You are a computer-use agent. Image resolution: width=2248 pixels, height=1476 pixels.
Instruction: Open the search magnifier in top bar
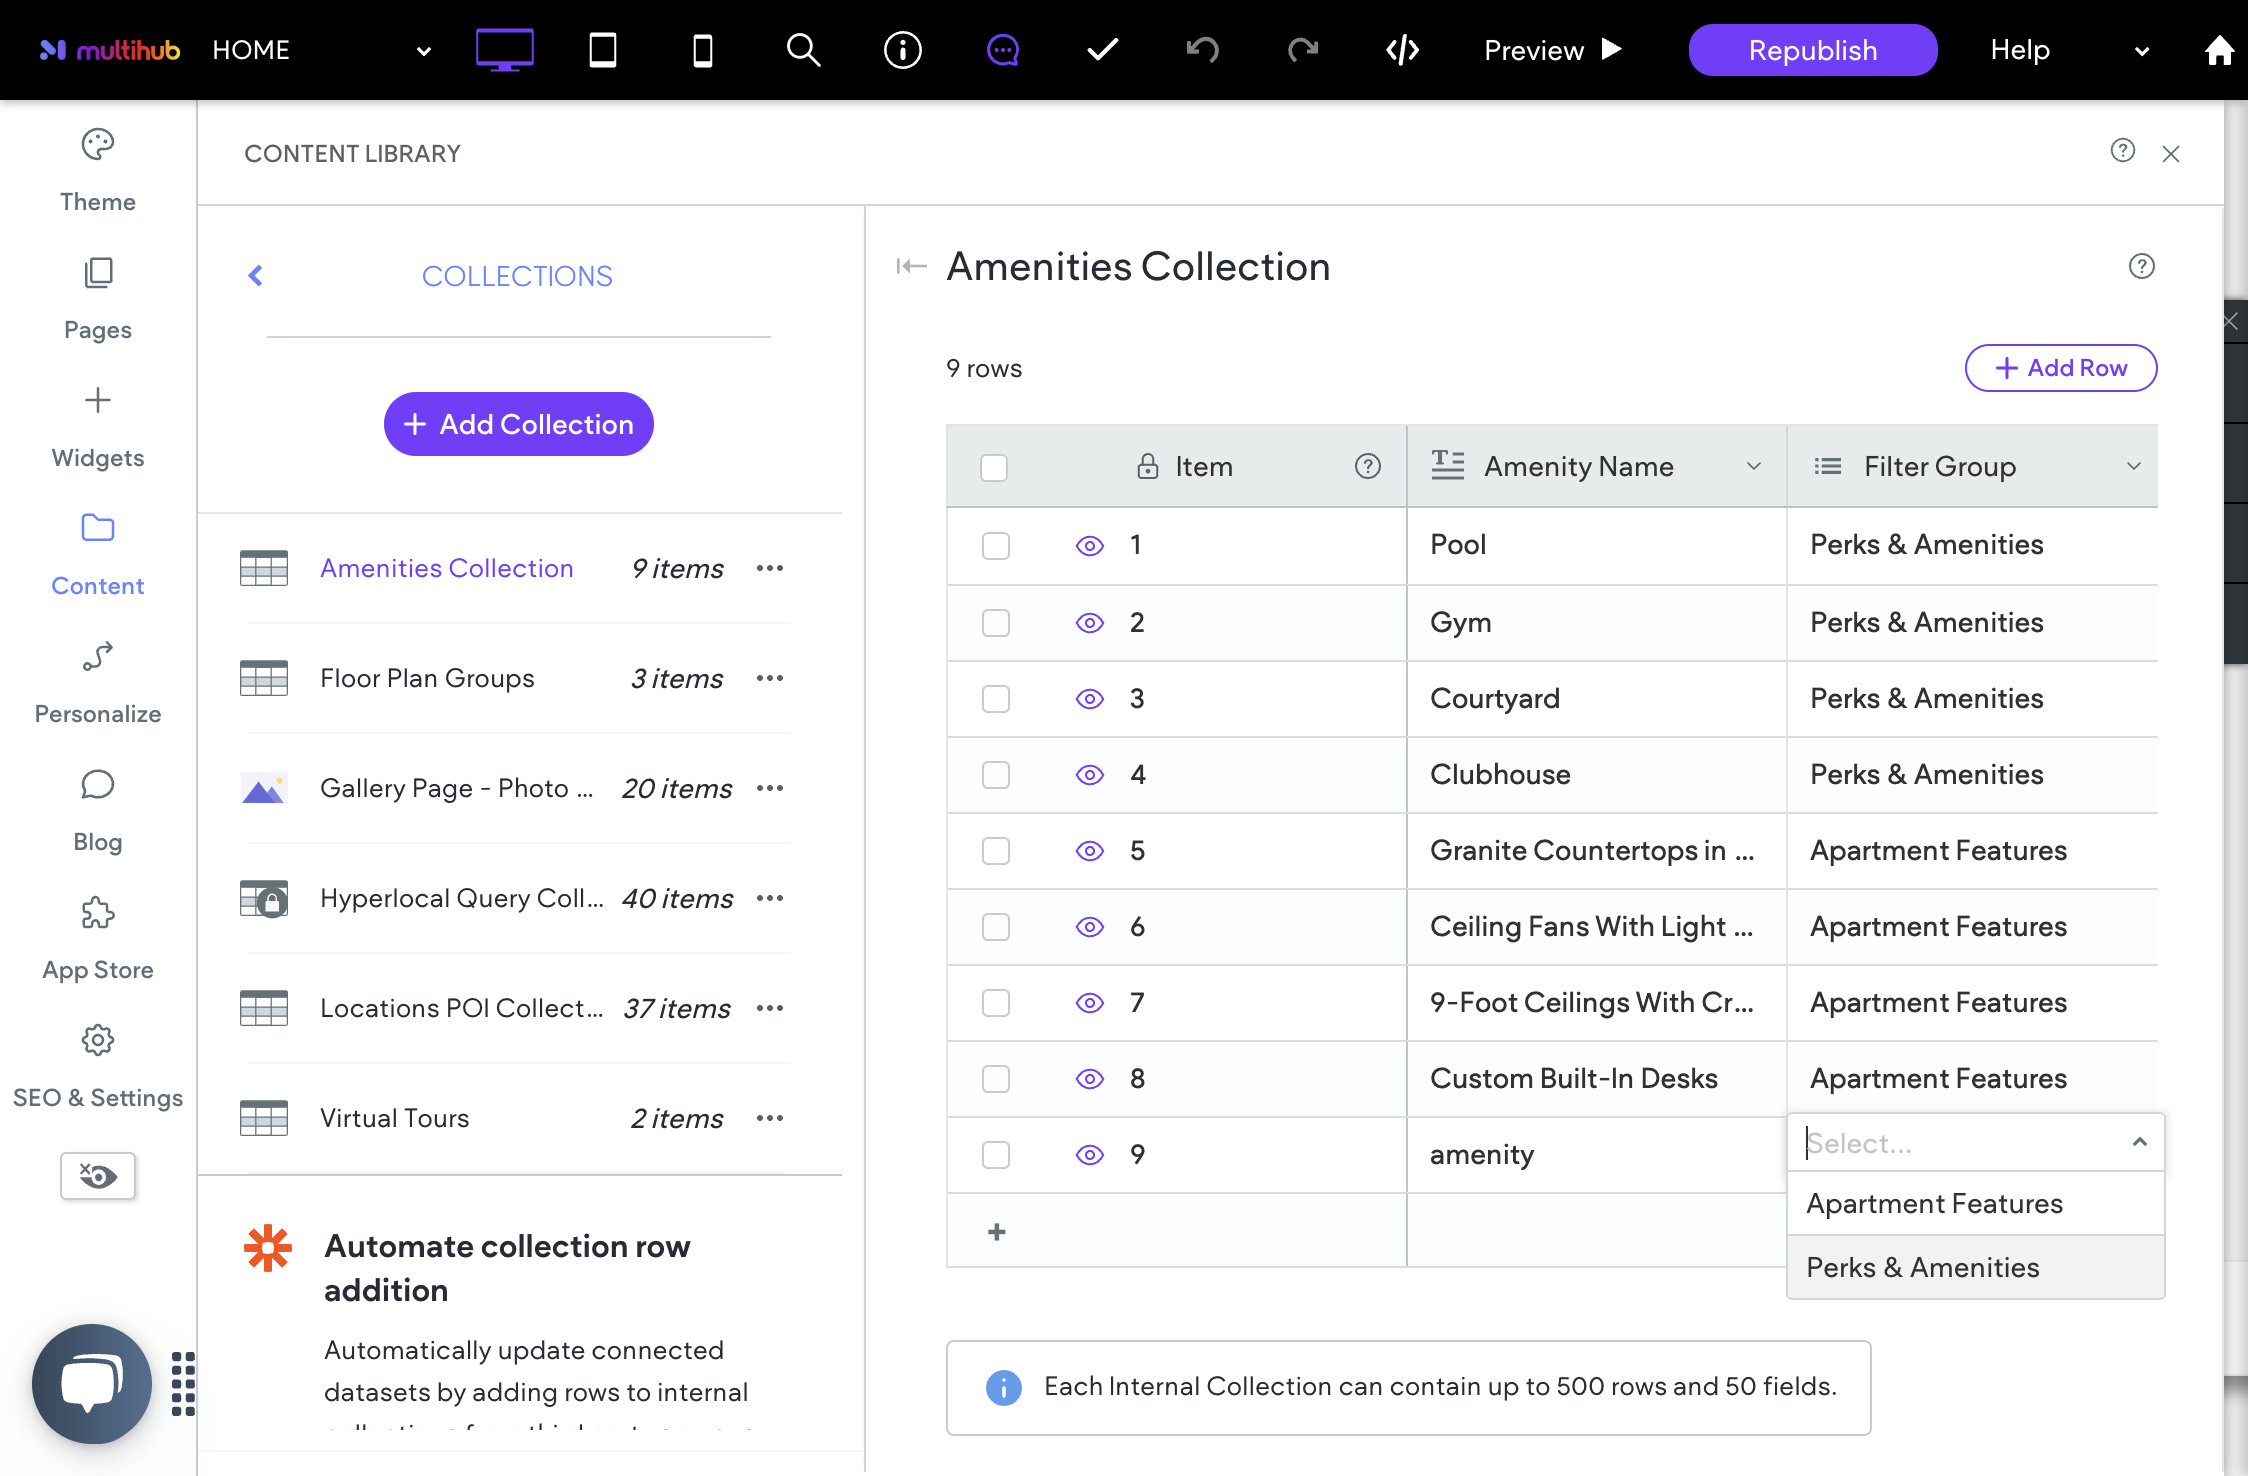tap(803, 50)
